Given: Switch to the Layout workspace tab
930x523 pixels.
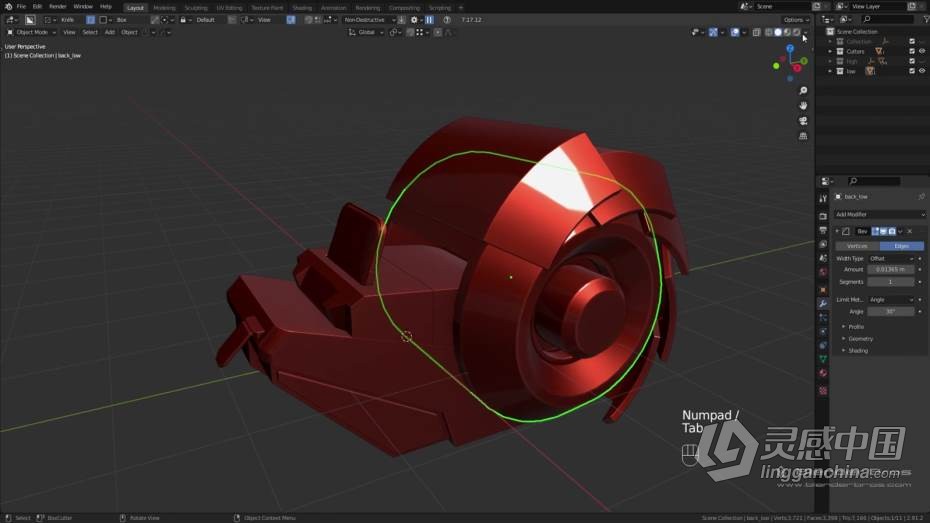Looking at the screenshot, I should click(135, 8).
